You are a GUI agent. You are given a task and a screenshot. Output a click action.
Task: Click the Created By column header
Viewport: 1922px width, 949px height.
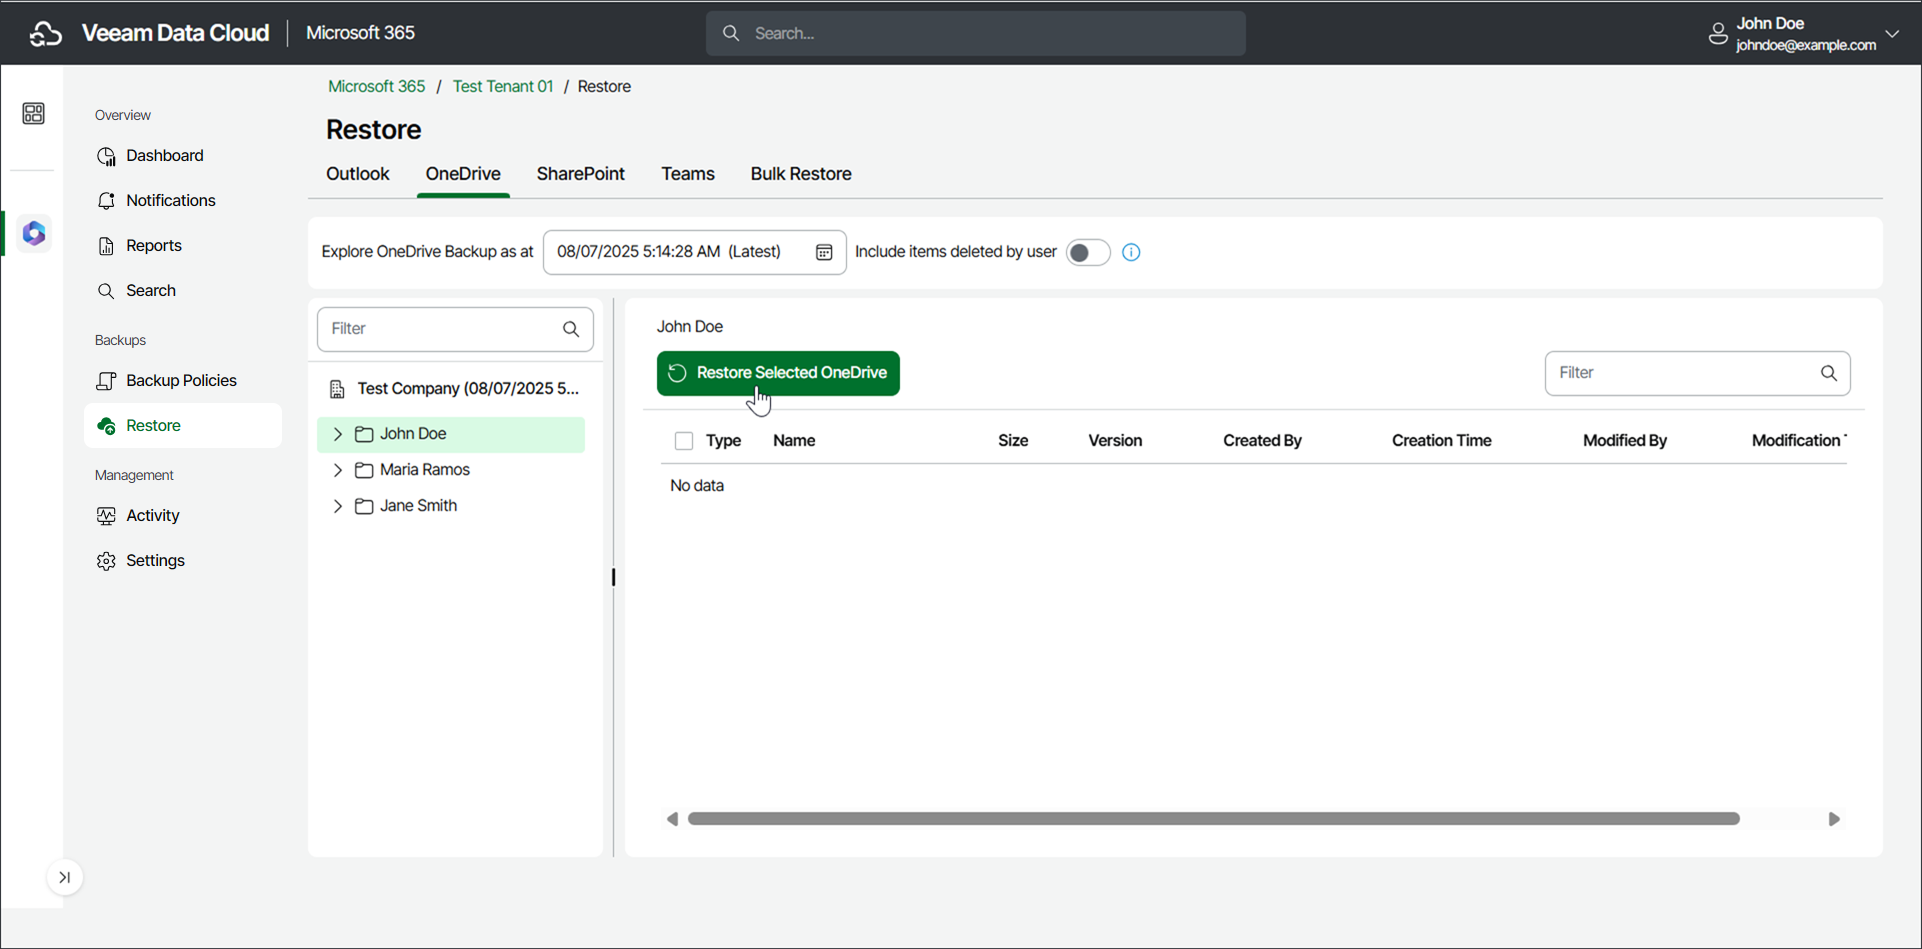1262,441
